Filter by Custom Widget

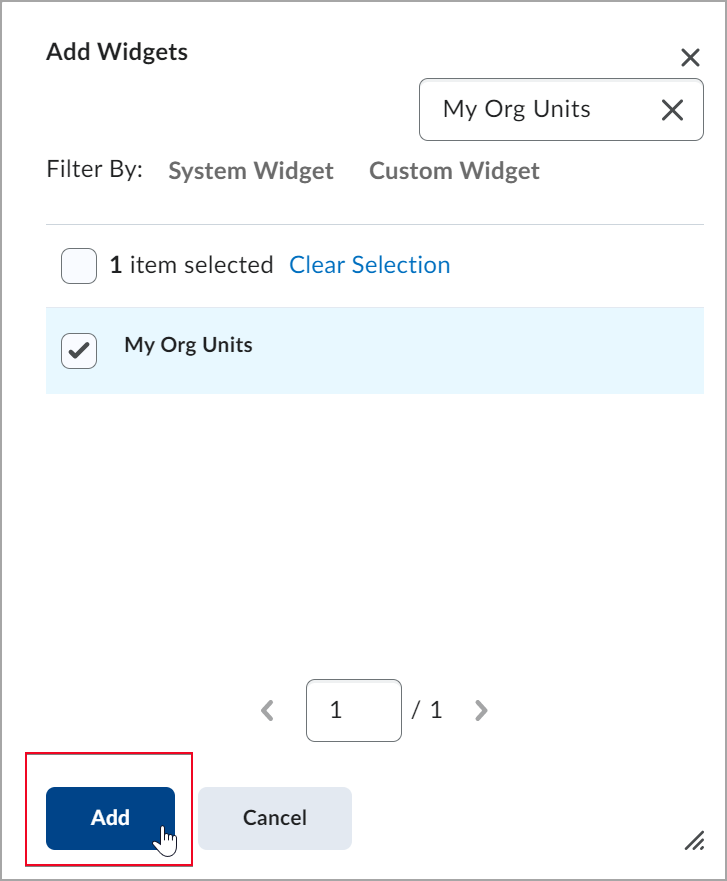click(454, 171)
